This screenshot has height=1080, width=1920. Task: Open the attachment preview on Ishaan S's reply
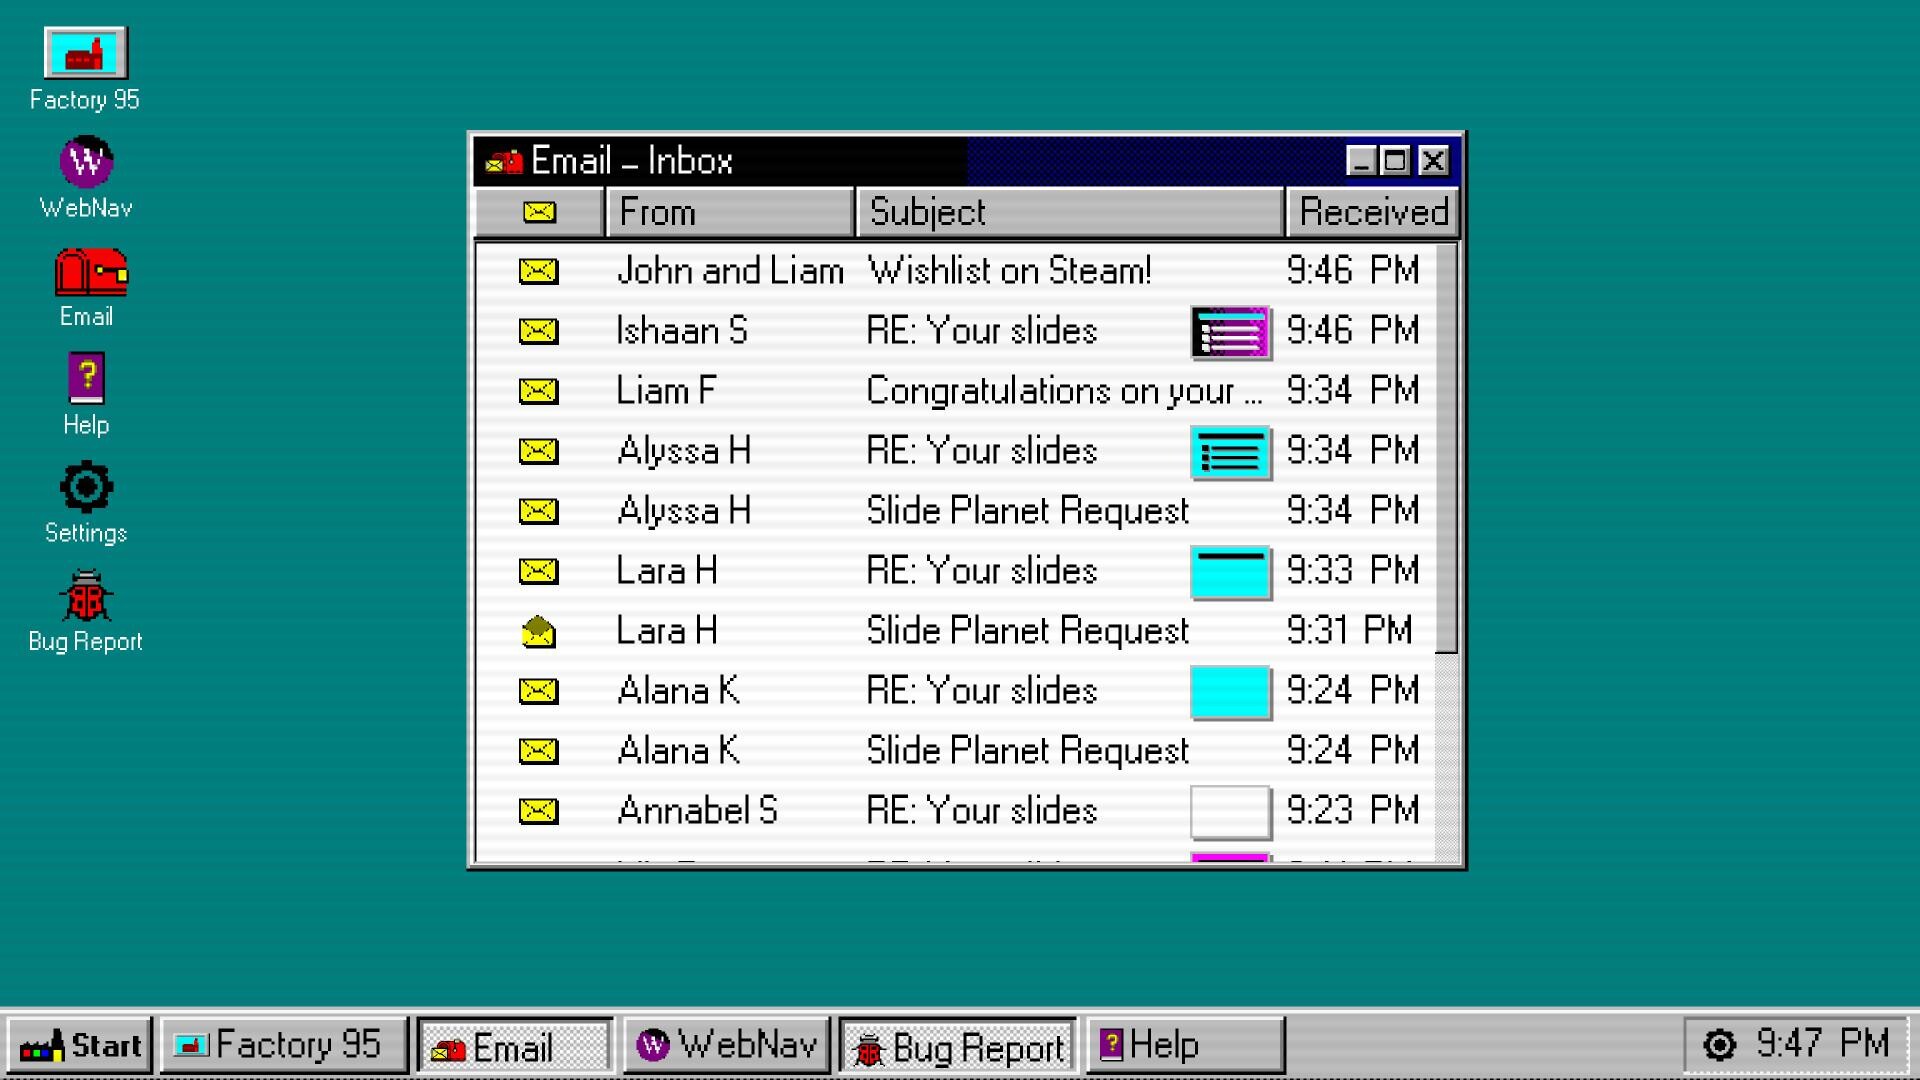coord(1229,331)
